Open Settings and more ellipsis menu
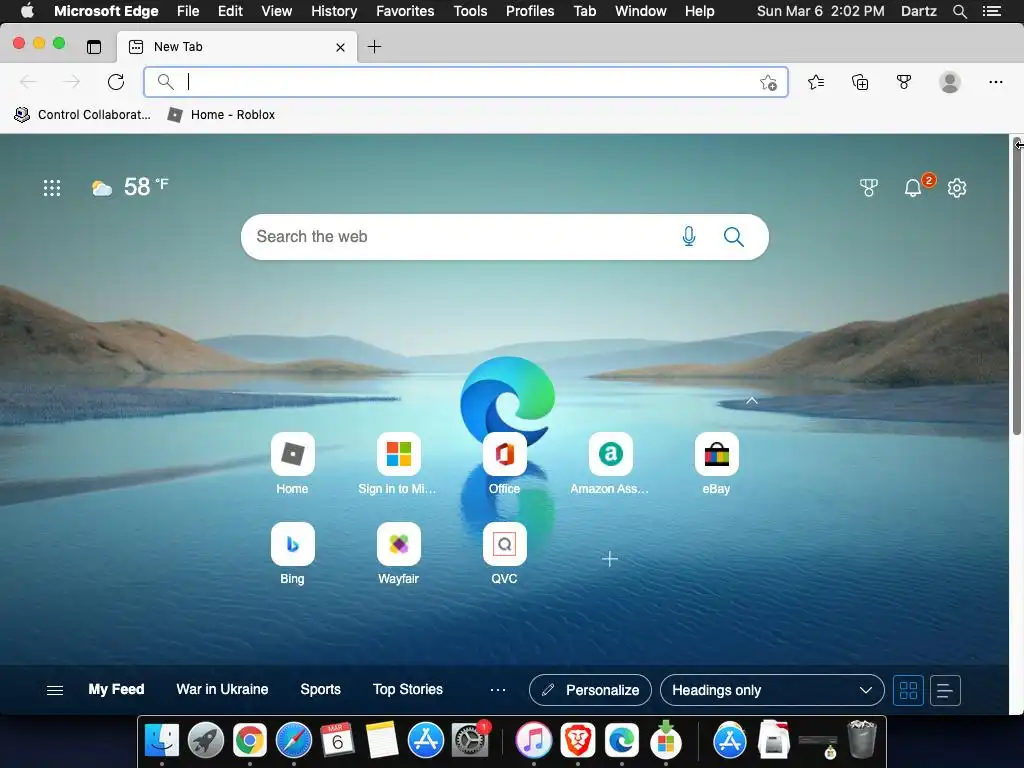Image resolution: width=1024 pixels, height=768 pixels. click(x=995, y=82)
